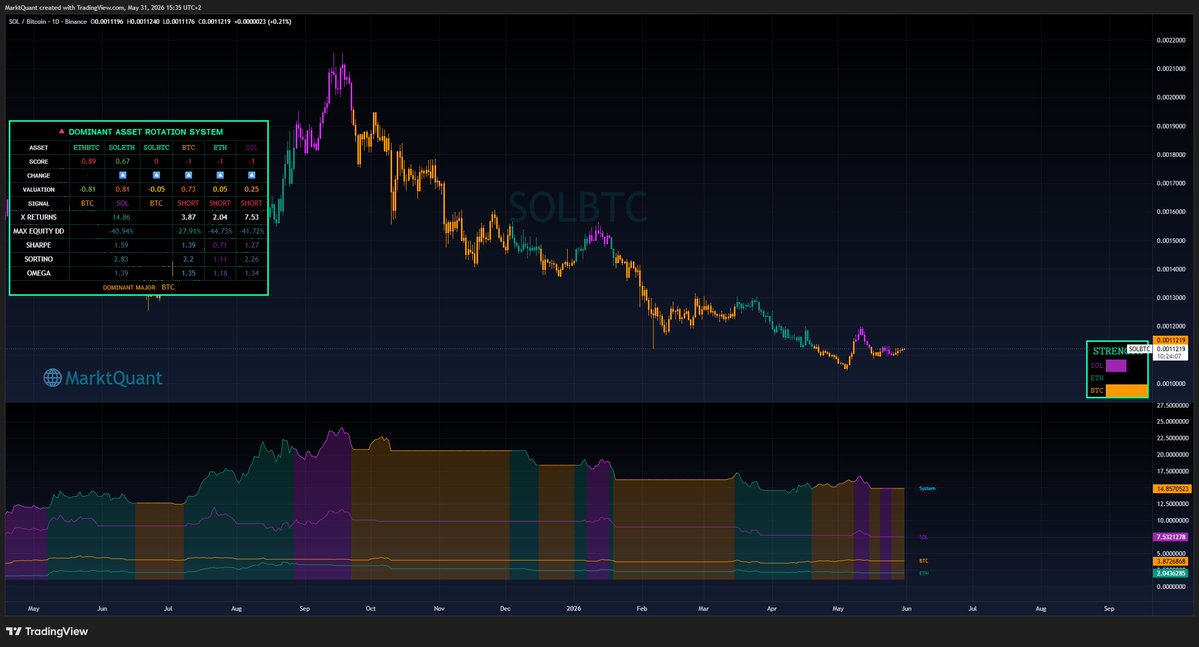The width and height of the screenshot is (1199, 647).
Task: Click the '2026' time axis label
Action: click(574, 609)
